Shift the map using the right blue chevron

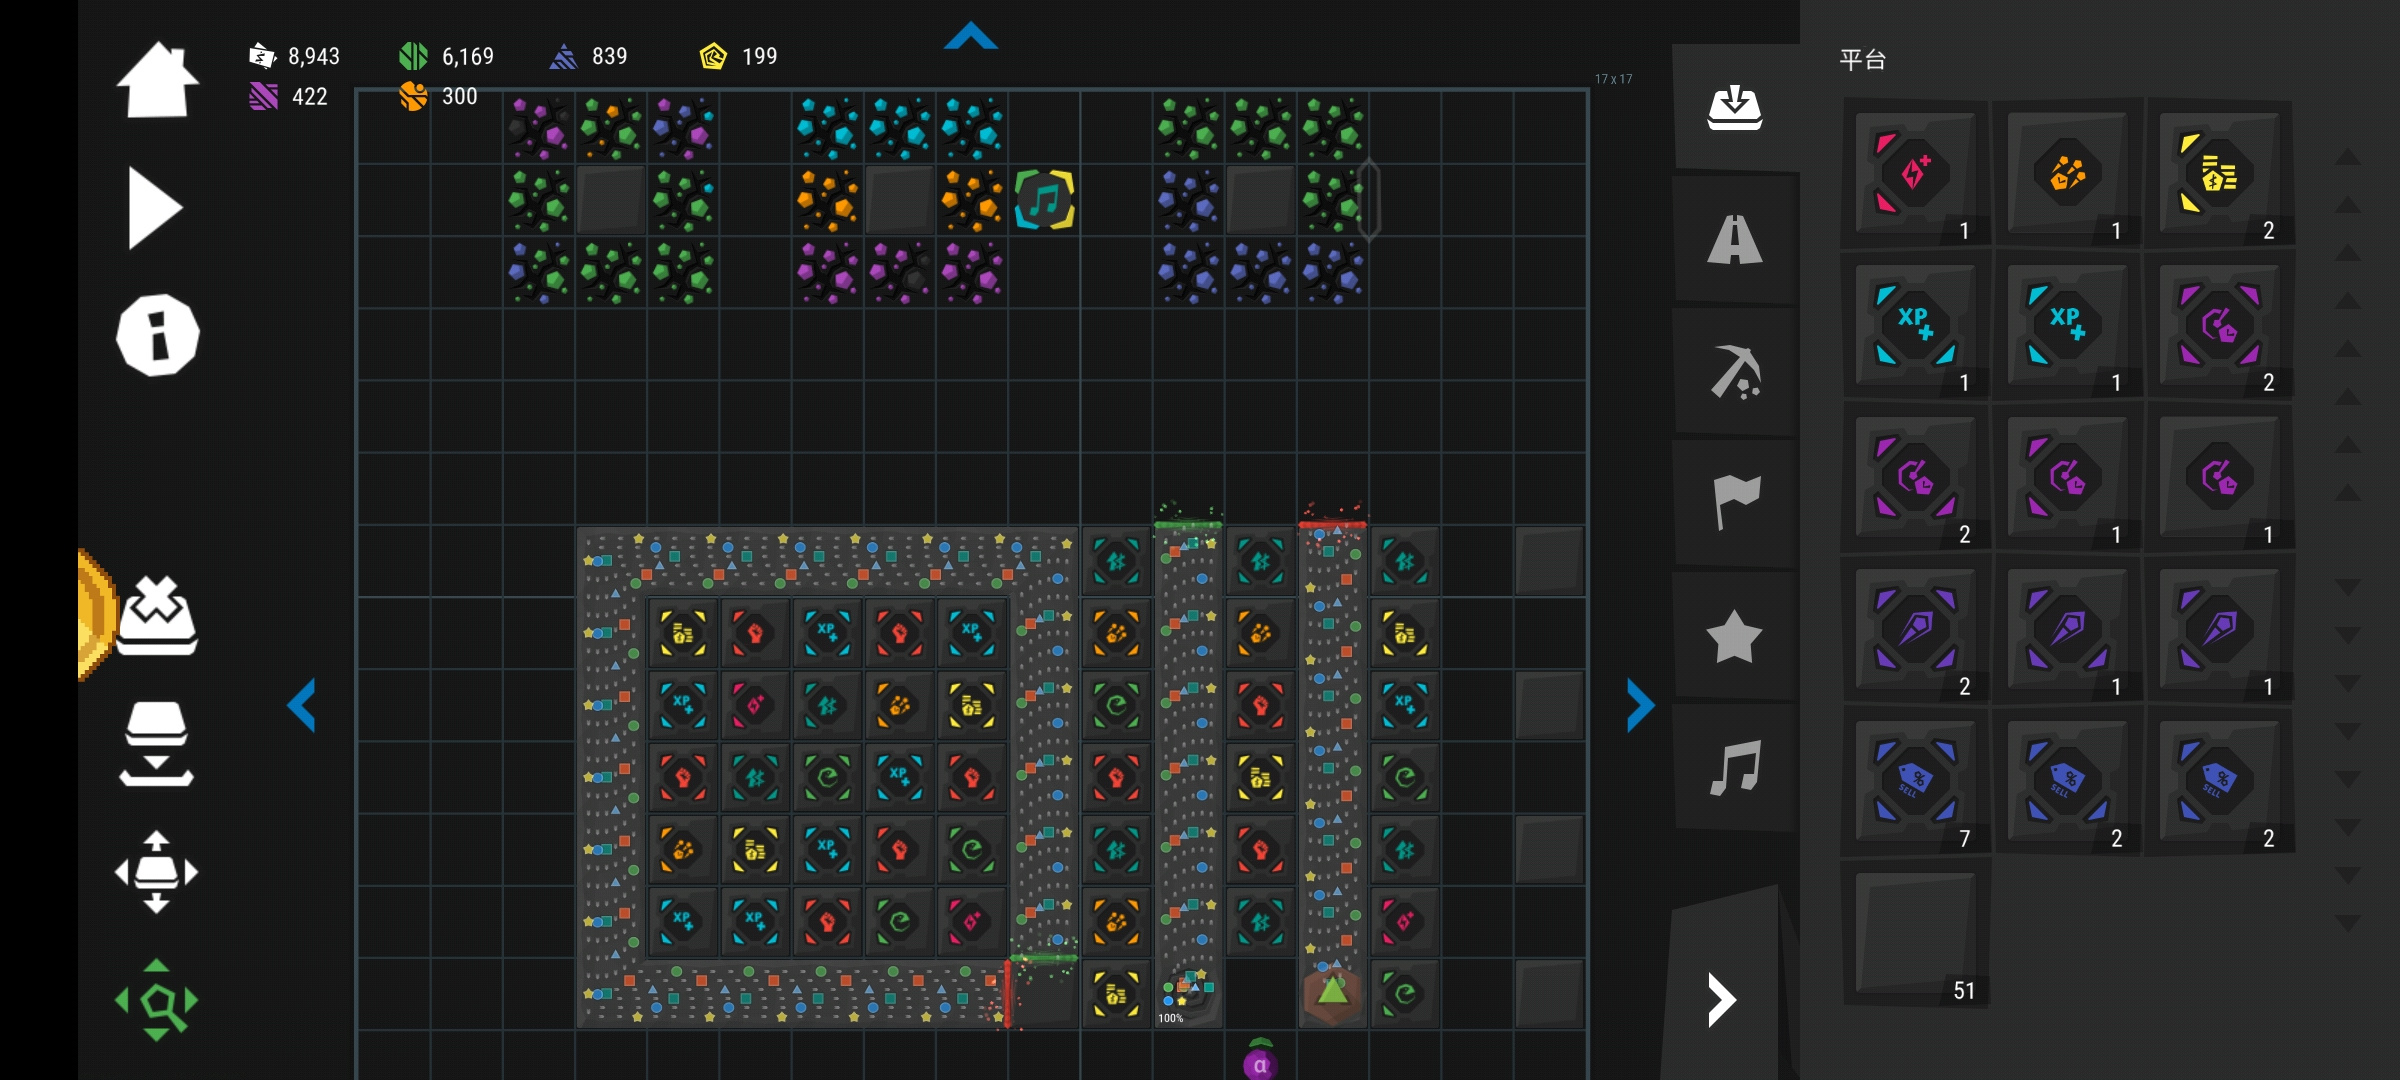(x=1640, y=705)
